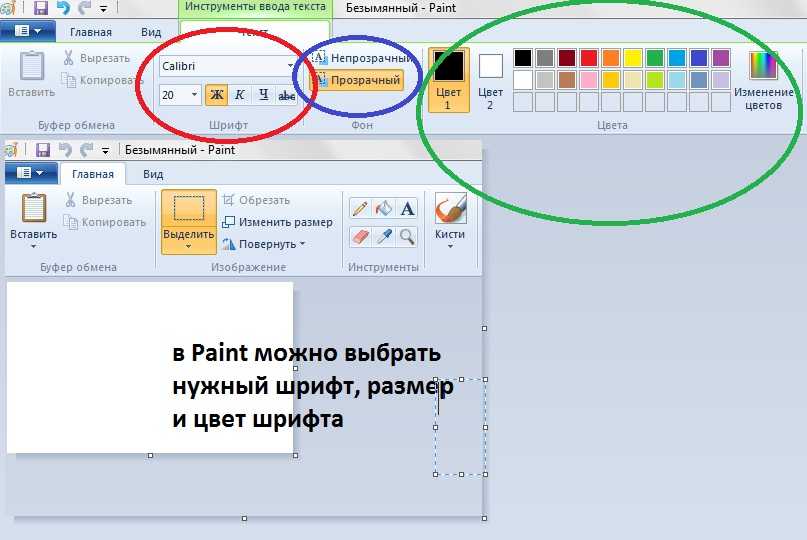Click Save icon in lower window title bar
807x540 pixels.
[43, 150]
